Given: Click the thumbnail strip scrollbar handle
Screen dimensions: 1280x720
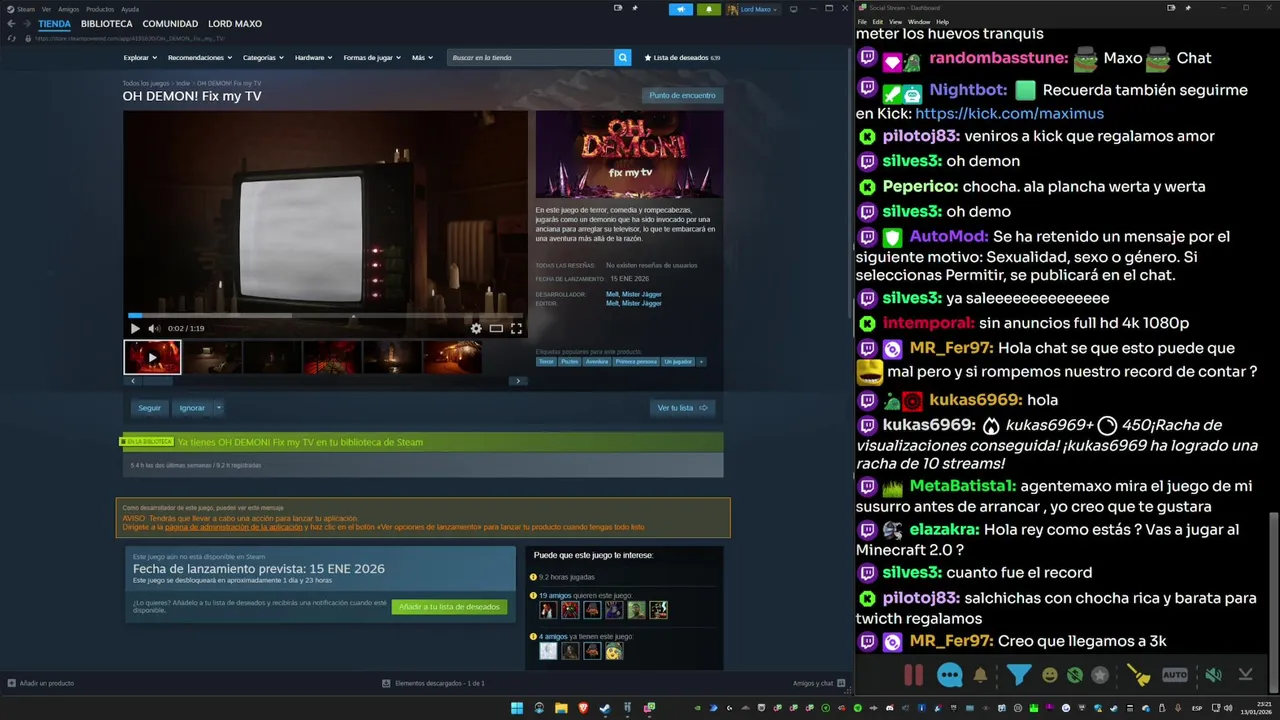Looking at the screenshot, I should pyautogui.click(x=158, y=381).
